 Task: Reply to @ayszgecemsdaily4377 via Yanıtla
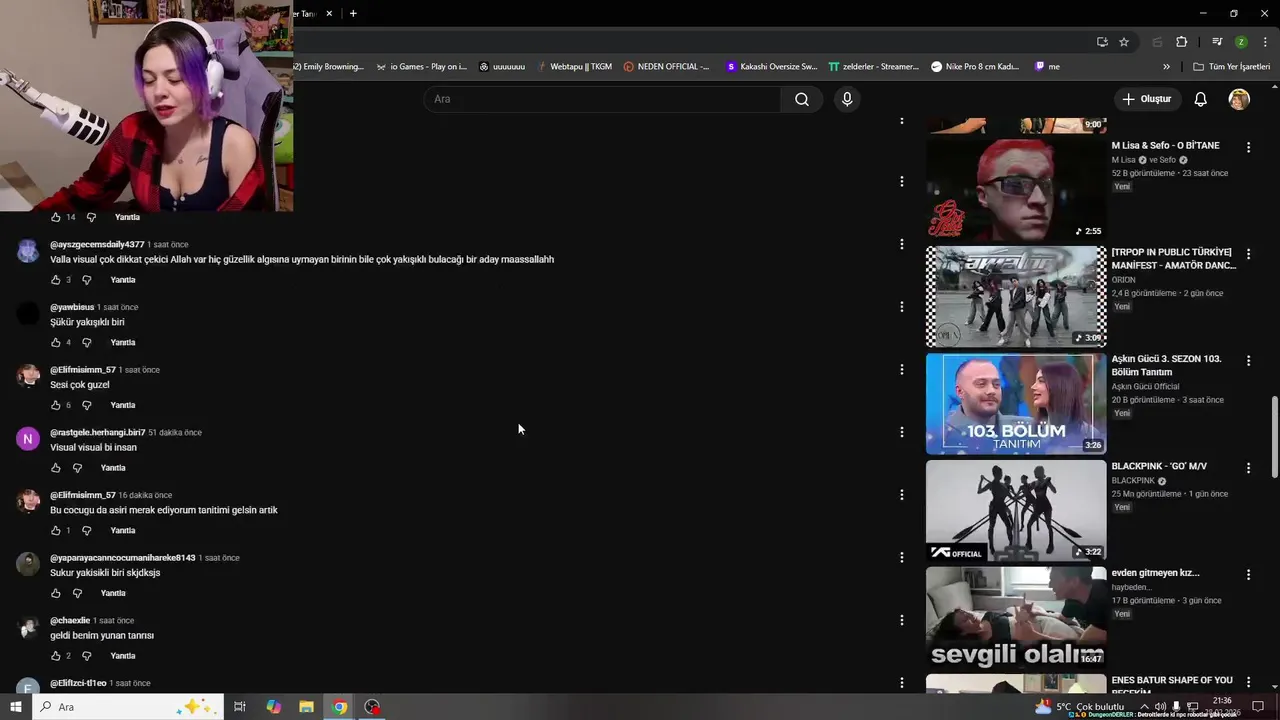pyautogui.click(x=123, y=280)
